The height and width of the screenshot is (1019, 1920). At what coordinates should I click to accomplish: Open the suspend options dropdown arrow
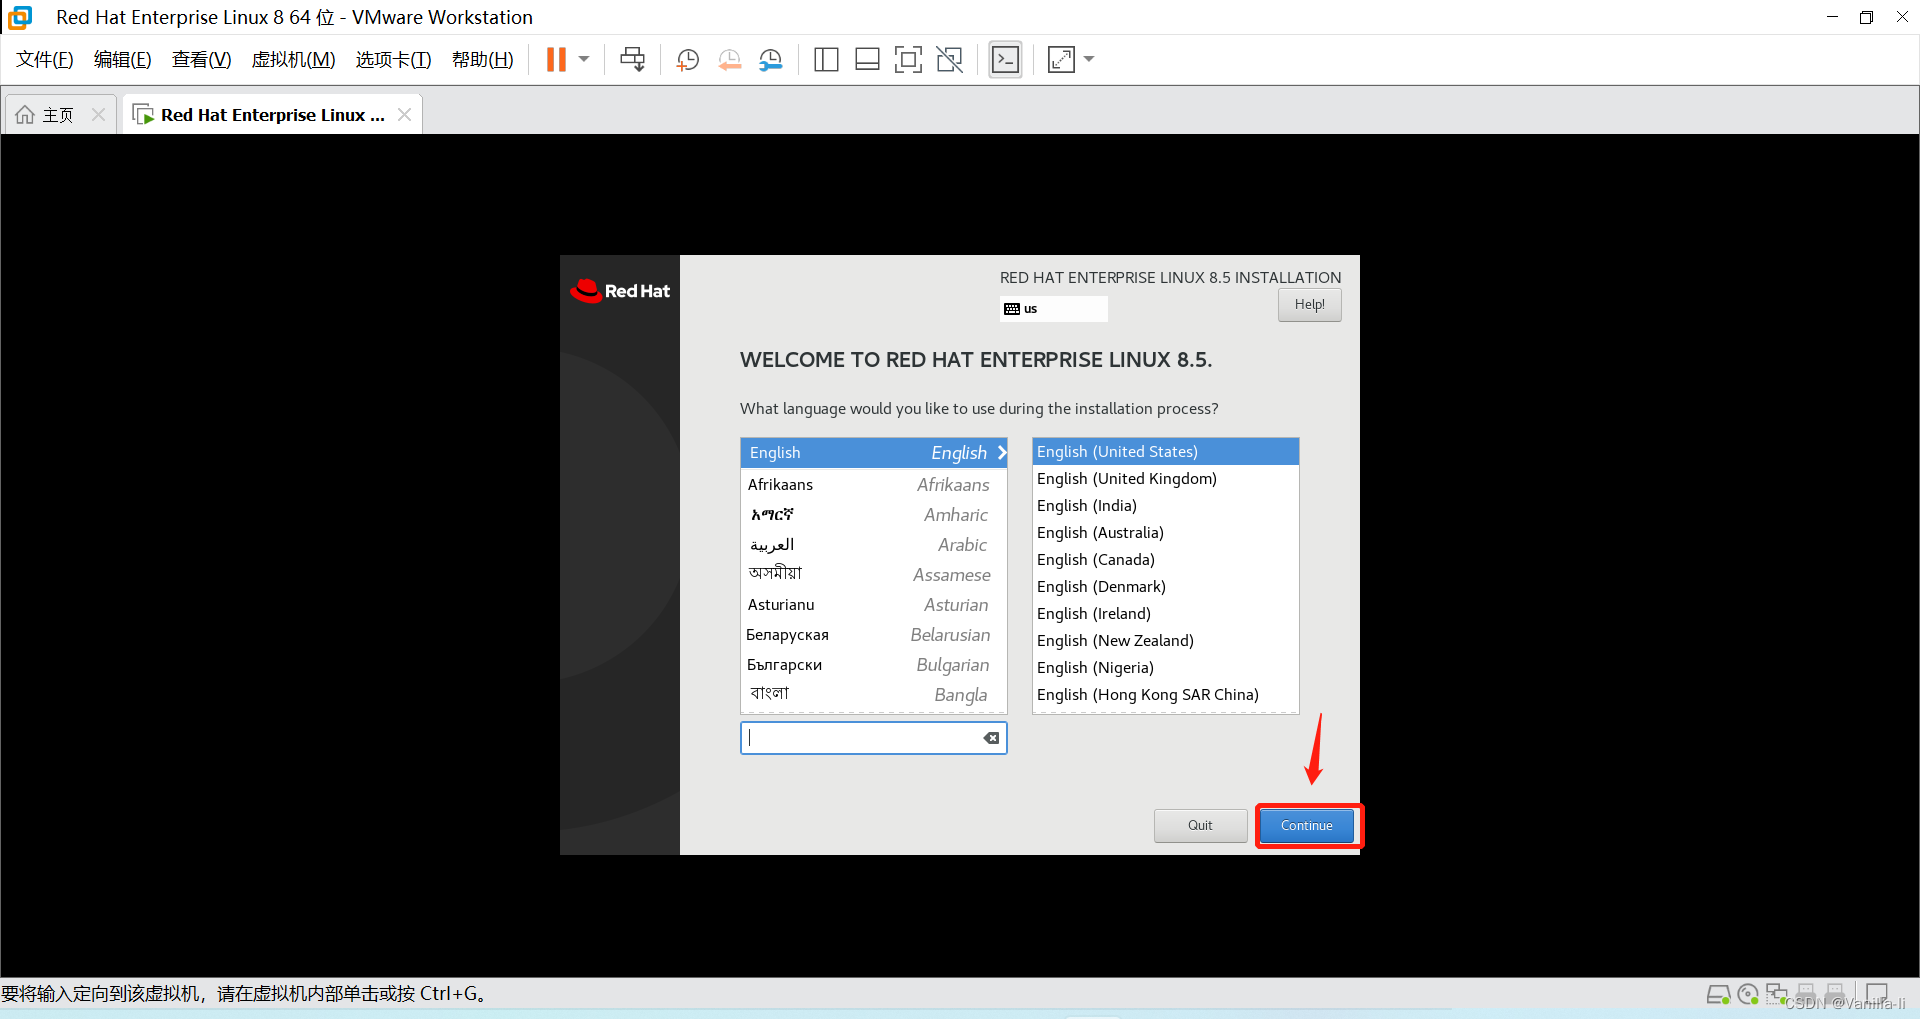click(x=584, y=59)
